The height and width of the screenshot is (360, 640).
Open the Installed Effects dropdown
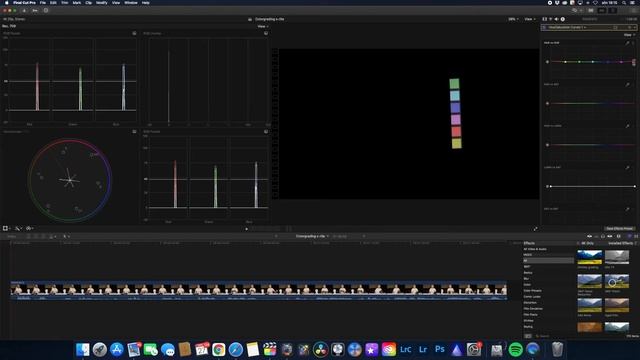click(622, 243)
